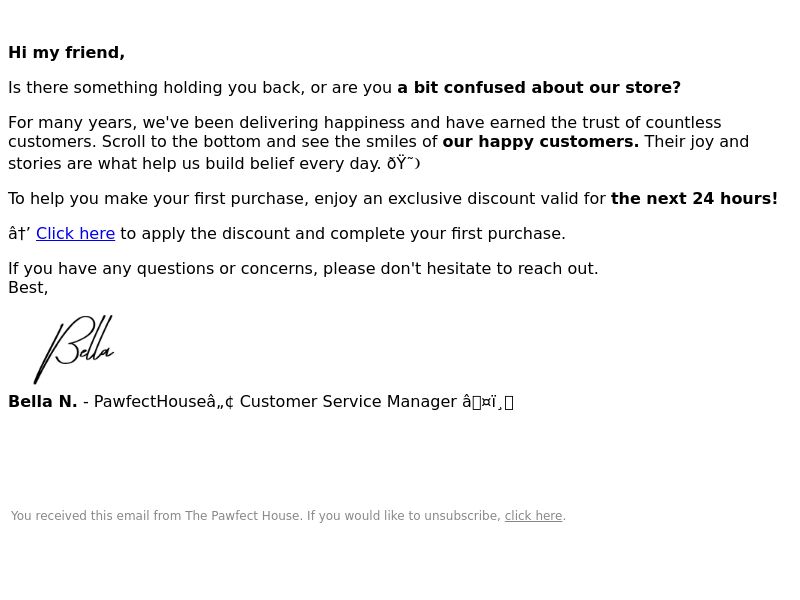Click 'To help you make your first purchase' text
Screen dimensions: 800x600
158,198
